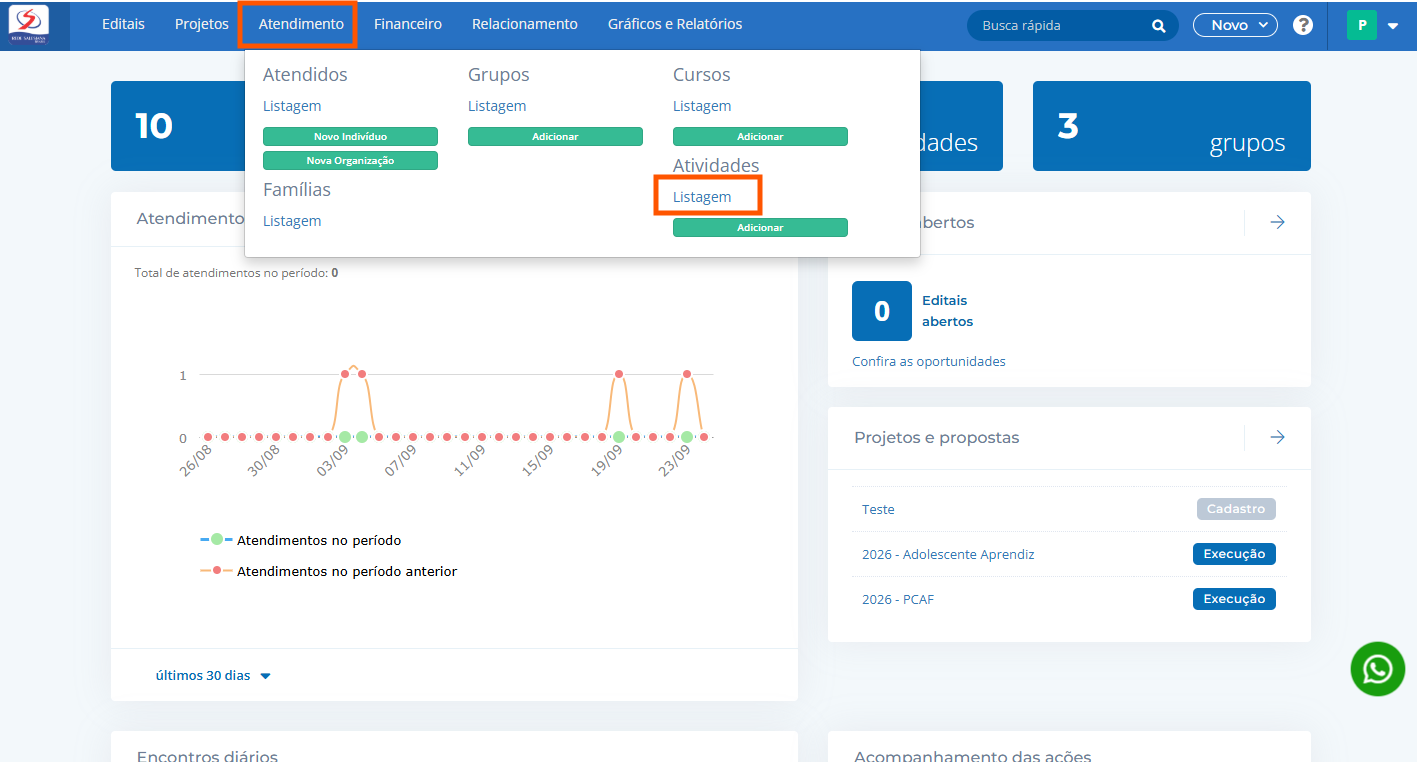Viewport: 1417px width, 762px height.
Task: Expand the últimos 30 dias period selector
Action: (213, 675)
